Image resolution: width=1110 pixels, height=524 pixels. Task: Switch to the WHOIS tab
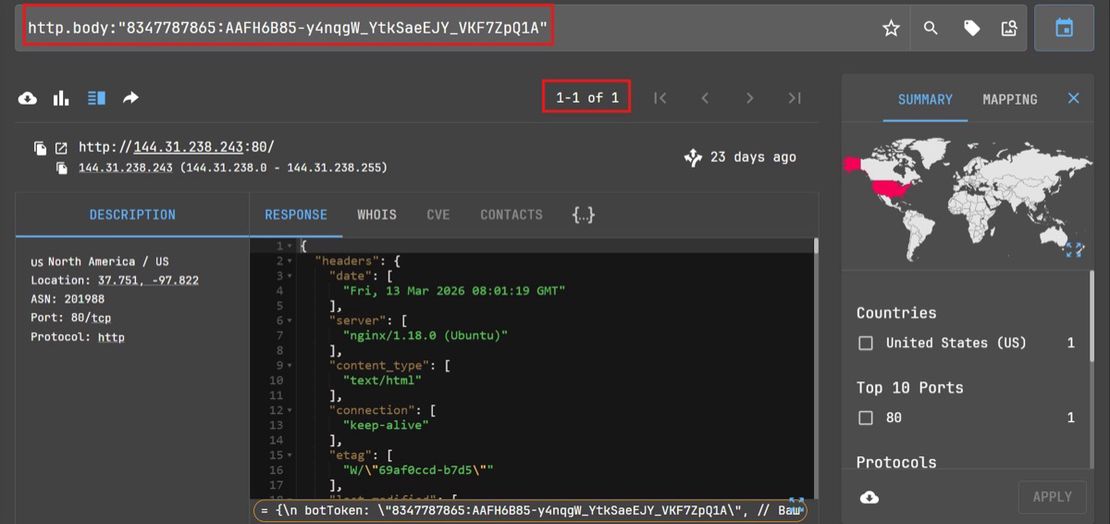click(377, 215)
